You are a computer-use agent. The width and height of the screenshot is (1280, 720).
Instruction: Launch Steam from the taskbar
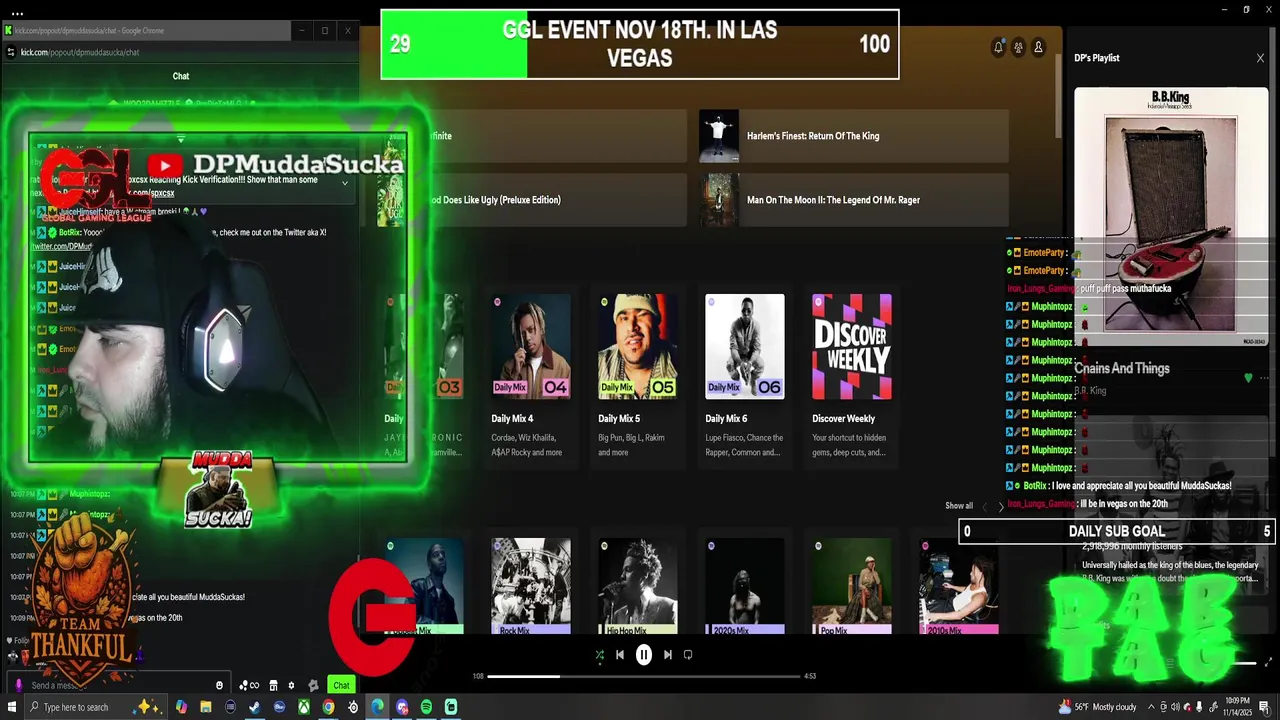255,707
